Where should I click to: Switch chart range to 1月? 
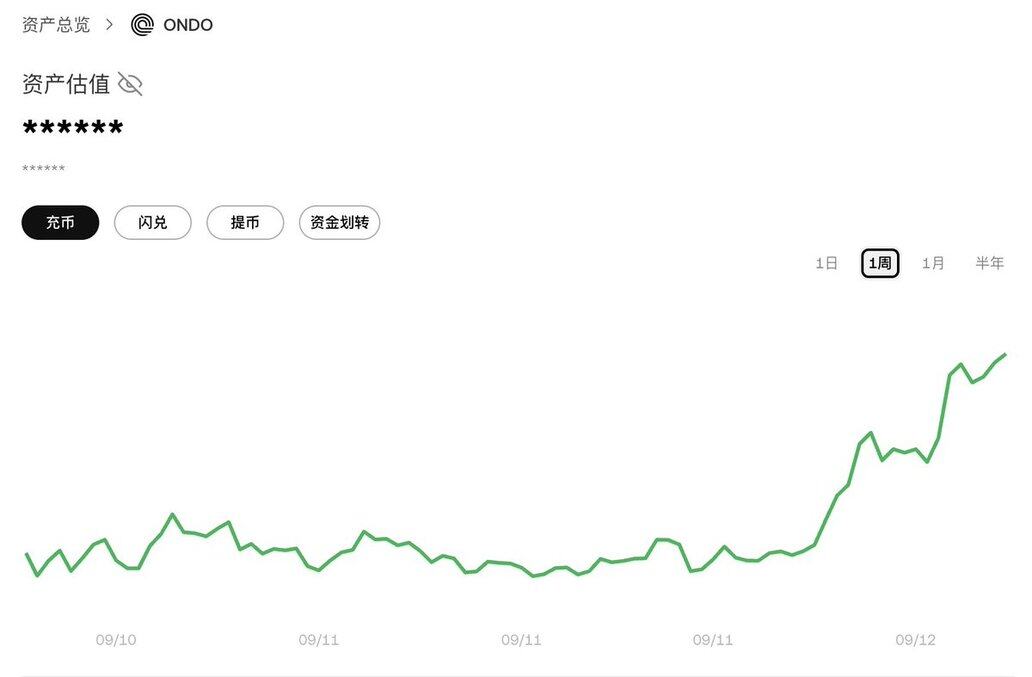[933, 263]
